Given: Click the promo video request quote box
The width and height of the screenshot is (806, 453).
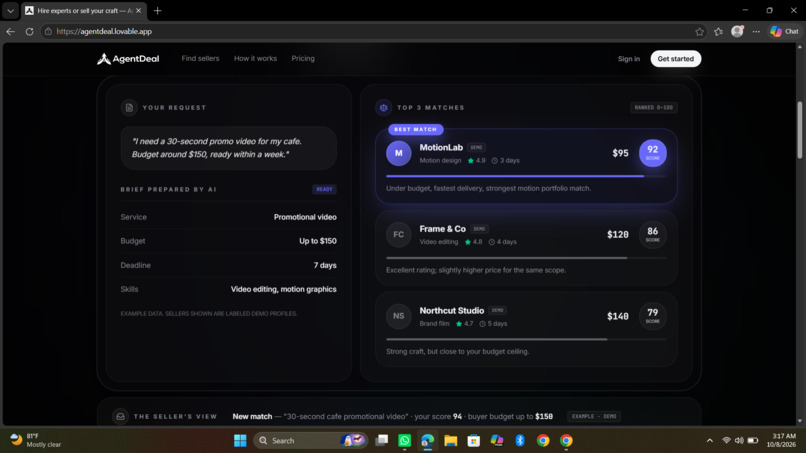Looking at the screenshot, I should [x=229, y=148].
